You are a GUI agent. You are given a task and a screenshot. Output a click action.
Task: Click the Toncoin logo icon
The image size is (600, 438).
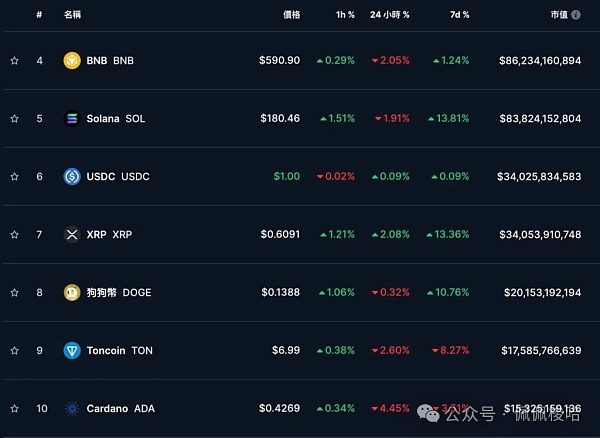click(x=72, y=350)
